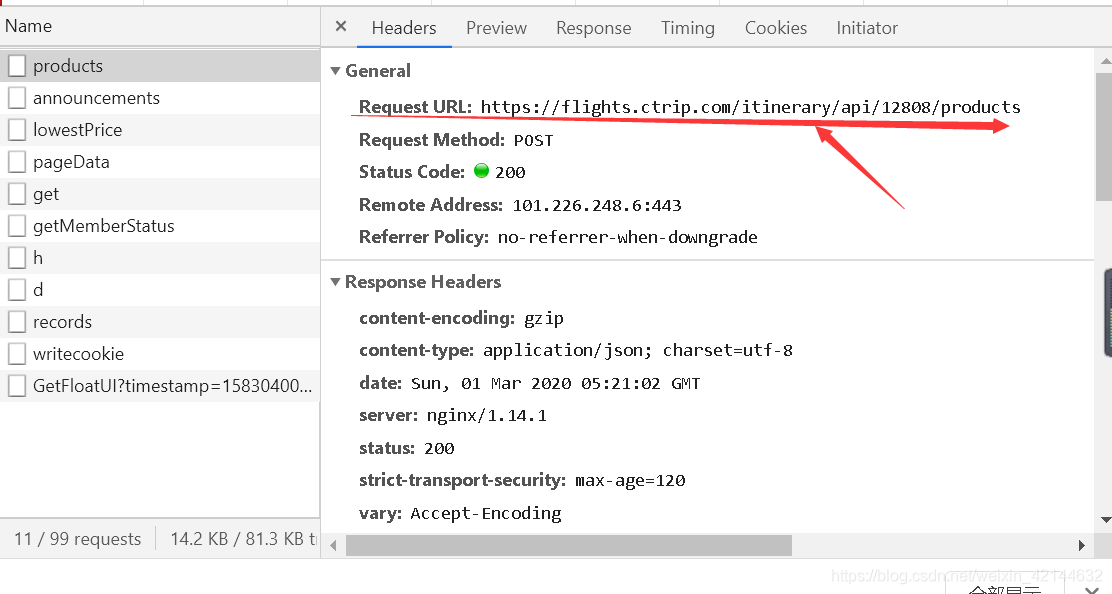Viewport: 1112px width, 594px height.
Task: Open the Preview tab
Action: [x=496, y=28]
